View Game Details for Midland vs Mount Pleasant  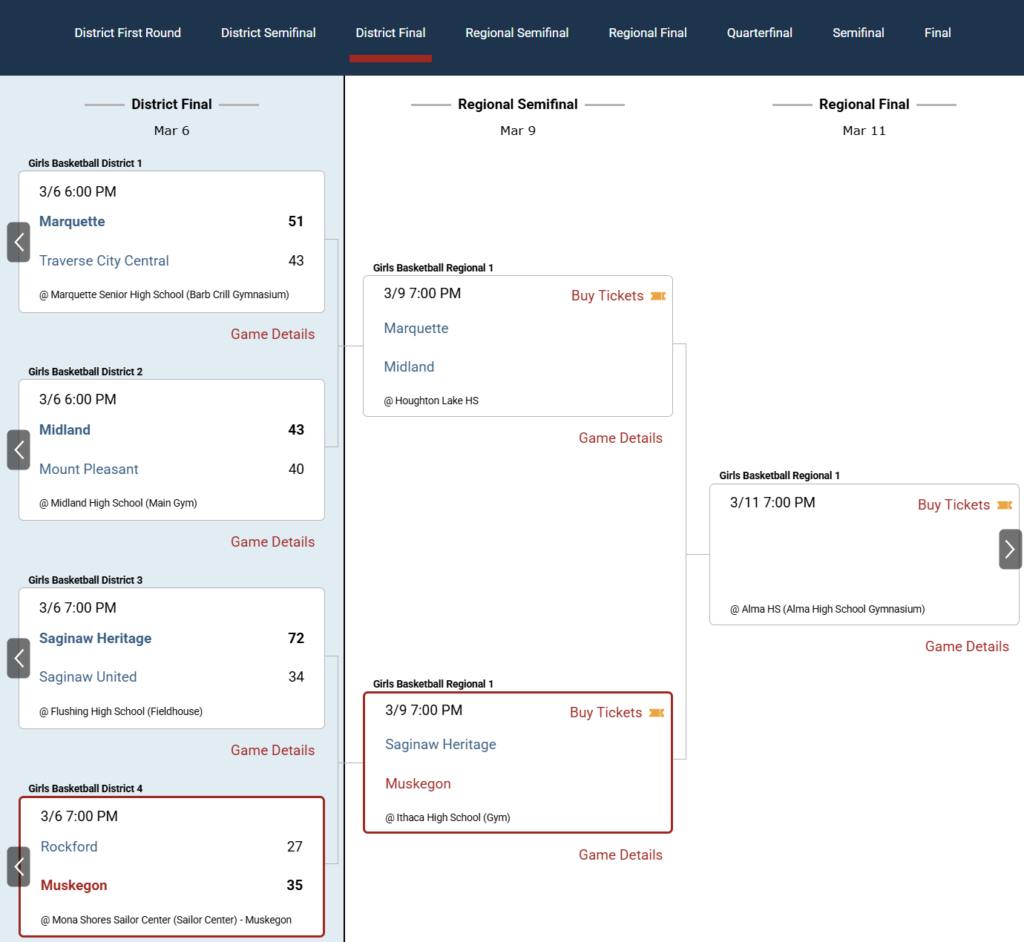click(272, 542)
